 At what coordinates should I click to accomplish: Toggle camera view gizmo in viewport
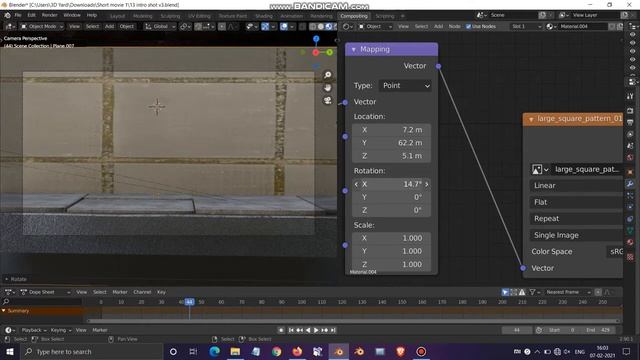coord(327,100)
